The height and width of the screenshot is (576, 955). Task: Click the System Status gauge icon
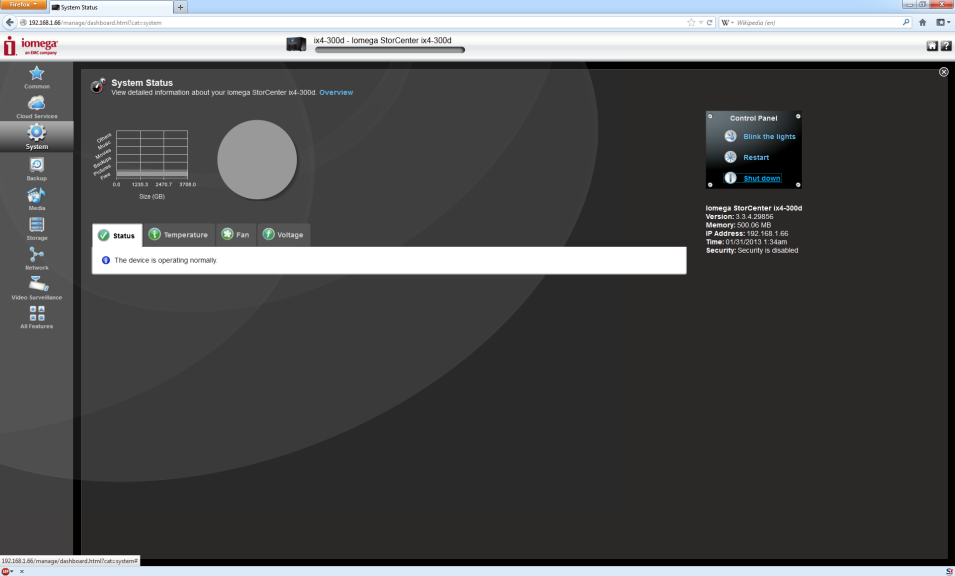[x=98, y=86]
